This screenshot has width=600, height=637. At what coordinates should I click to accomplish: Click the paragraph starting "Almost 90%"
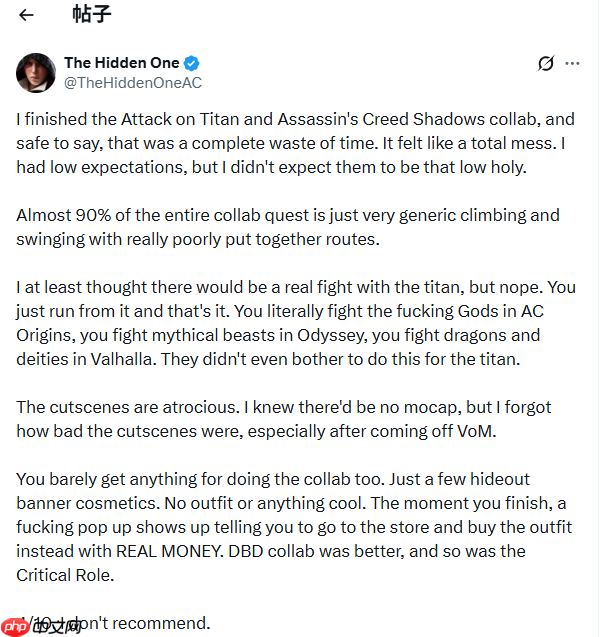(x=288, y=227)
